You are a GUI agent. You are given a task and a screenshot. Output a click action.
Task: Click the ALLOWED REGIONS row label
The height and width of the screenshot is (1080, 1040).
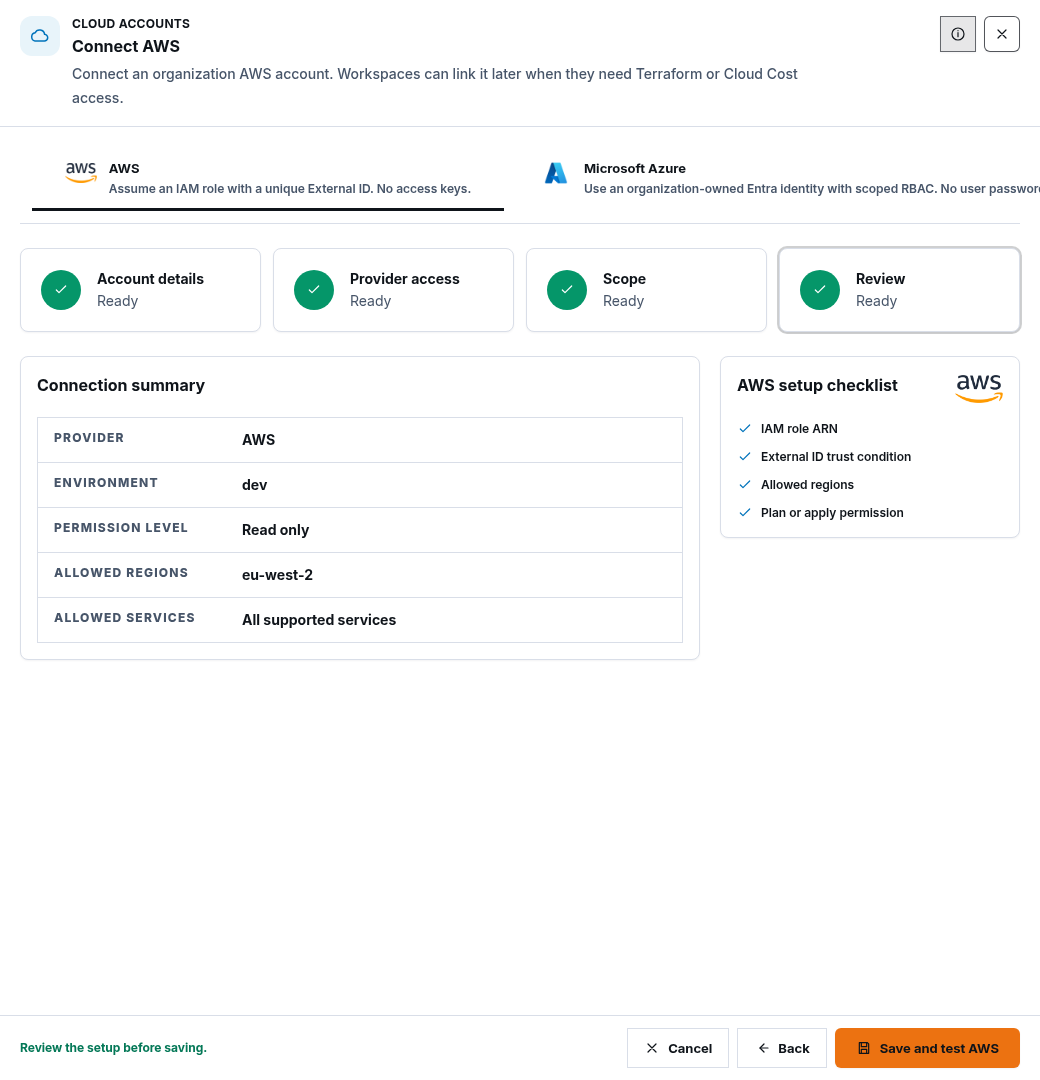pos(121,573)
